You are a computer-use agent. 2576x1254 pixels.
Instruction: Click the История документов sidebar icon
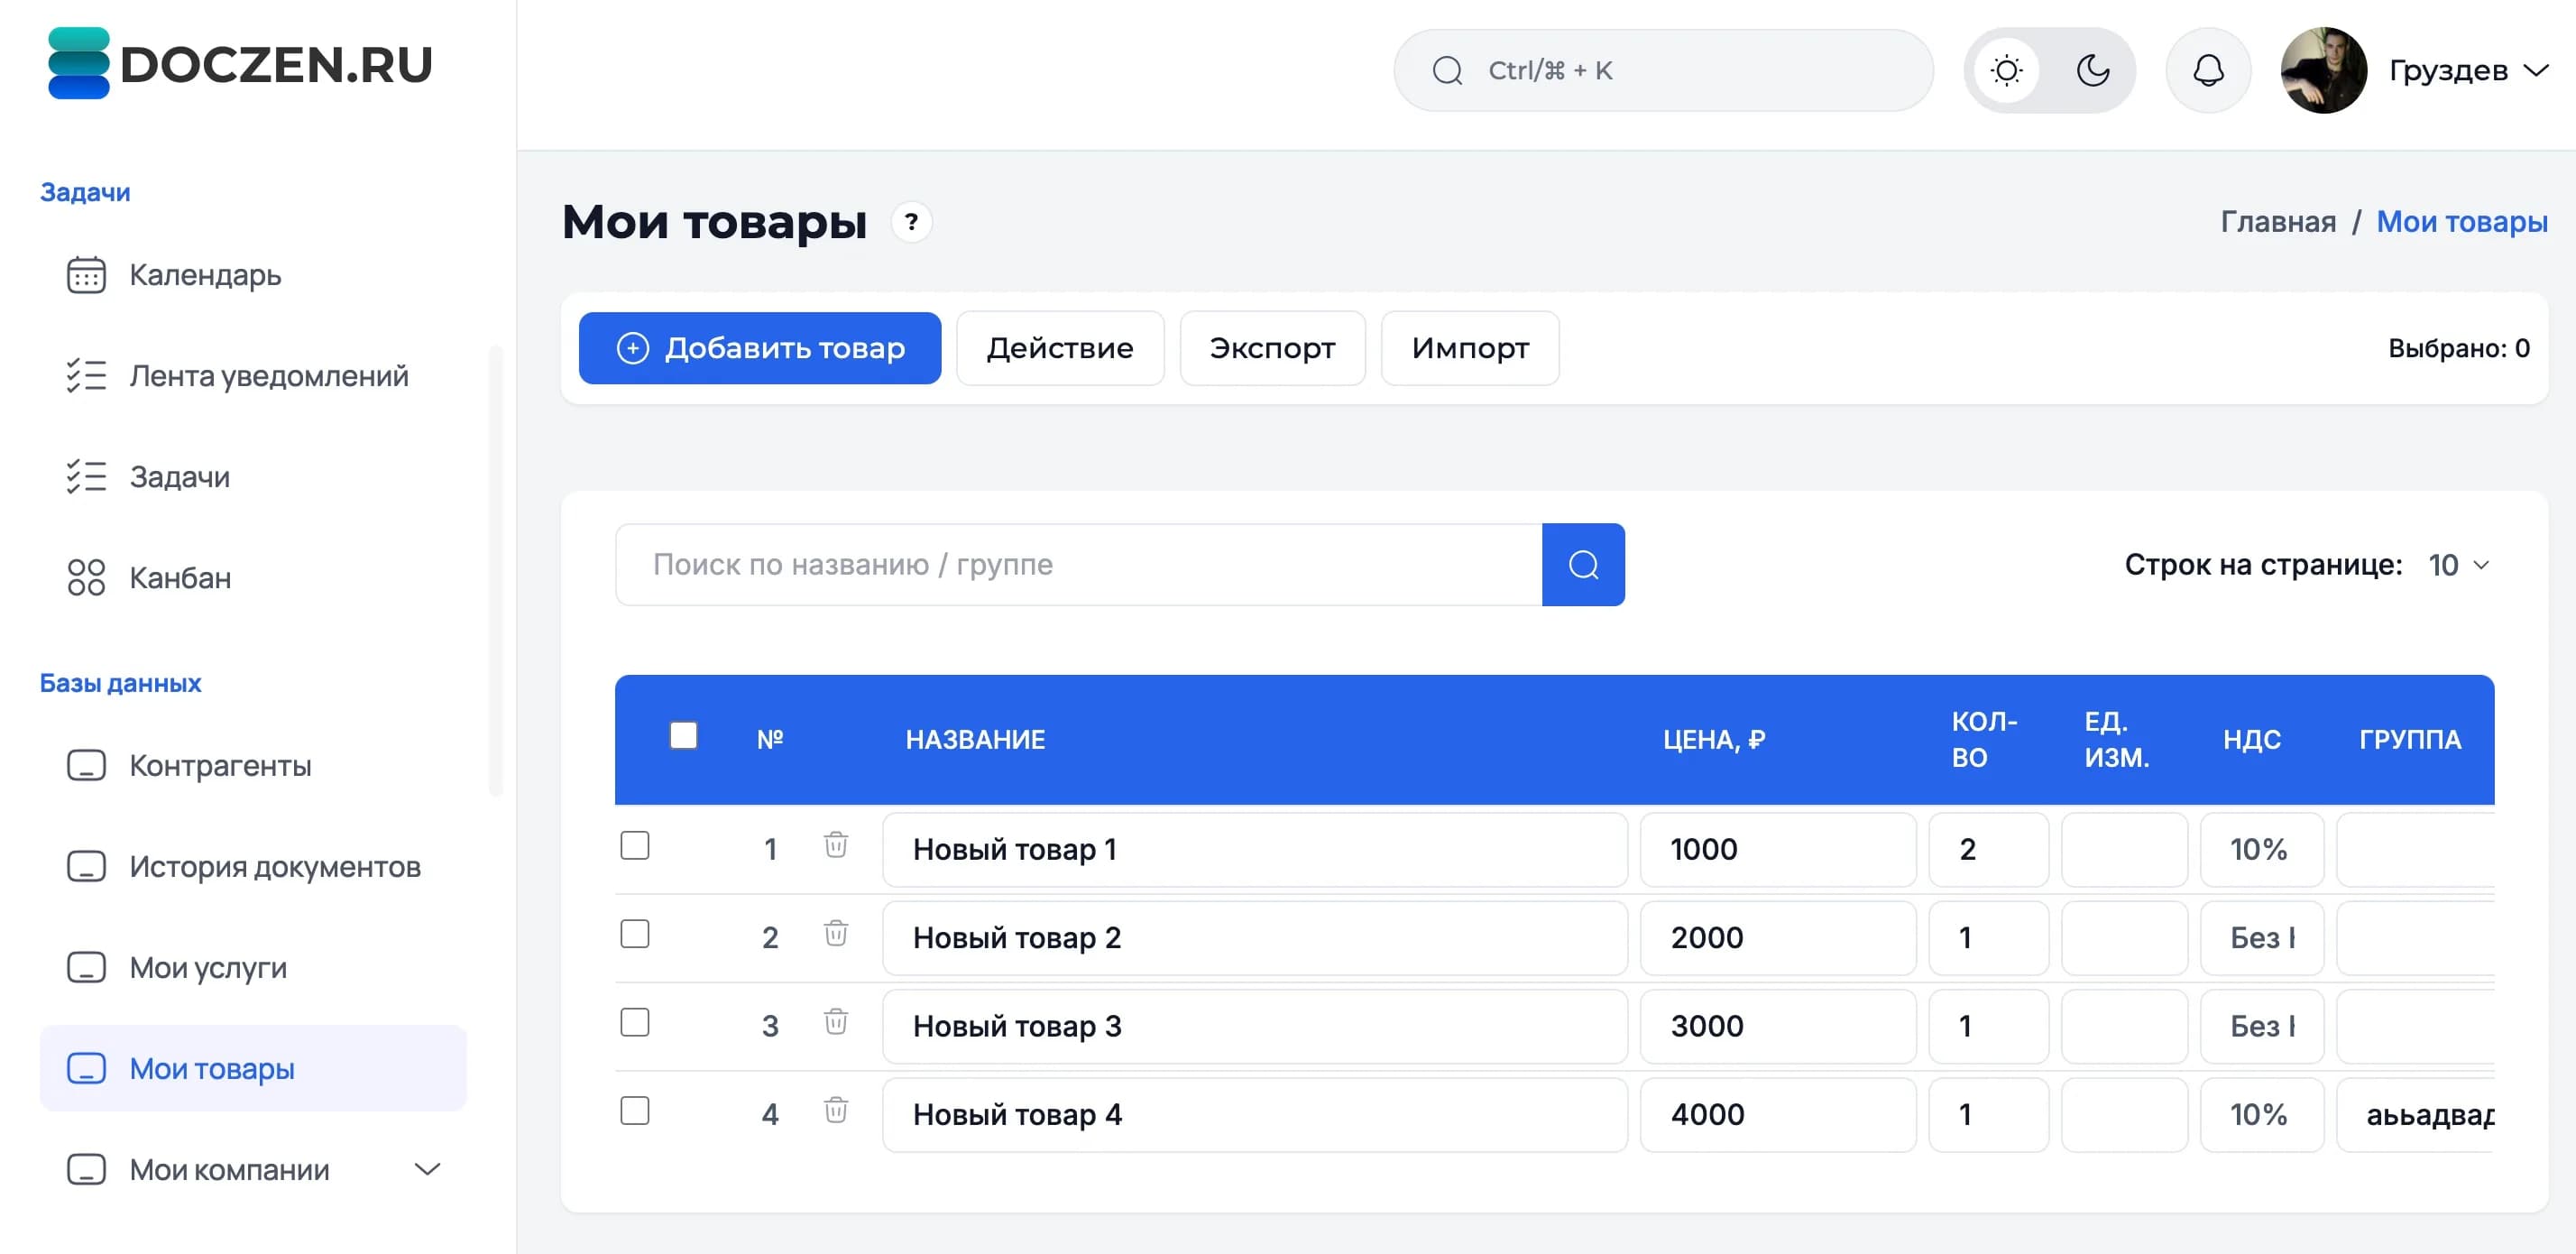click(x=86, y=867)
